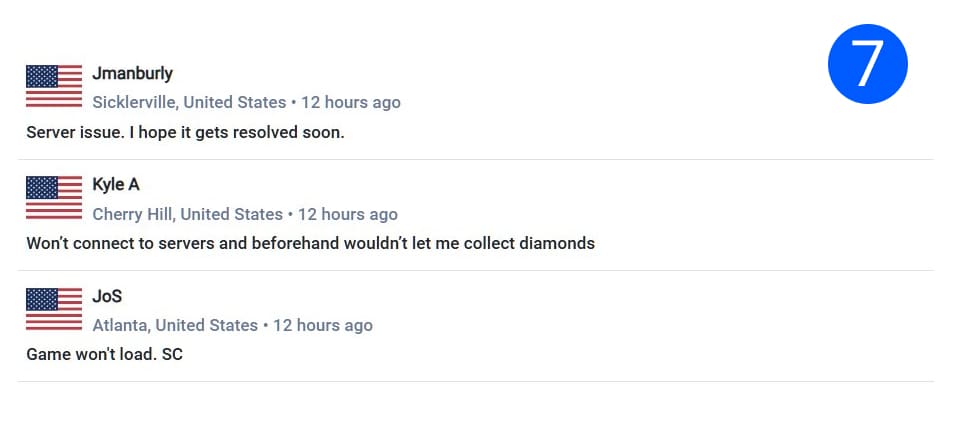Click the American flag beside JoS

pos(54,309)
